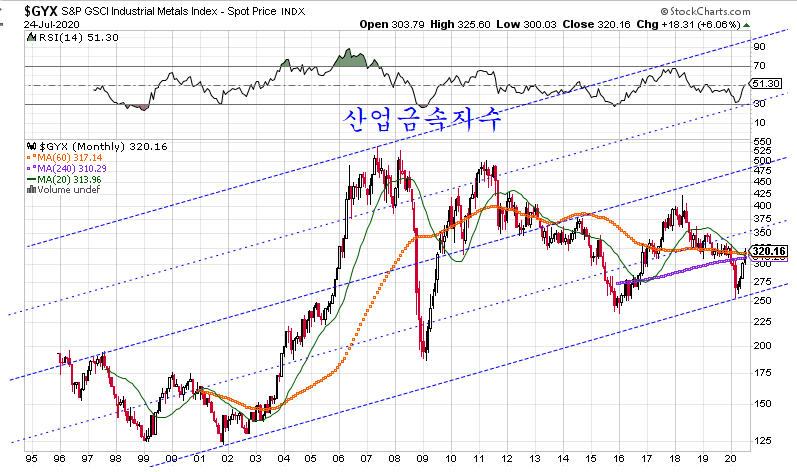Click the 320.16 price tag on right axis
797x472 pixels.
point(769,251)
